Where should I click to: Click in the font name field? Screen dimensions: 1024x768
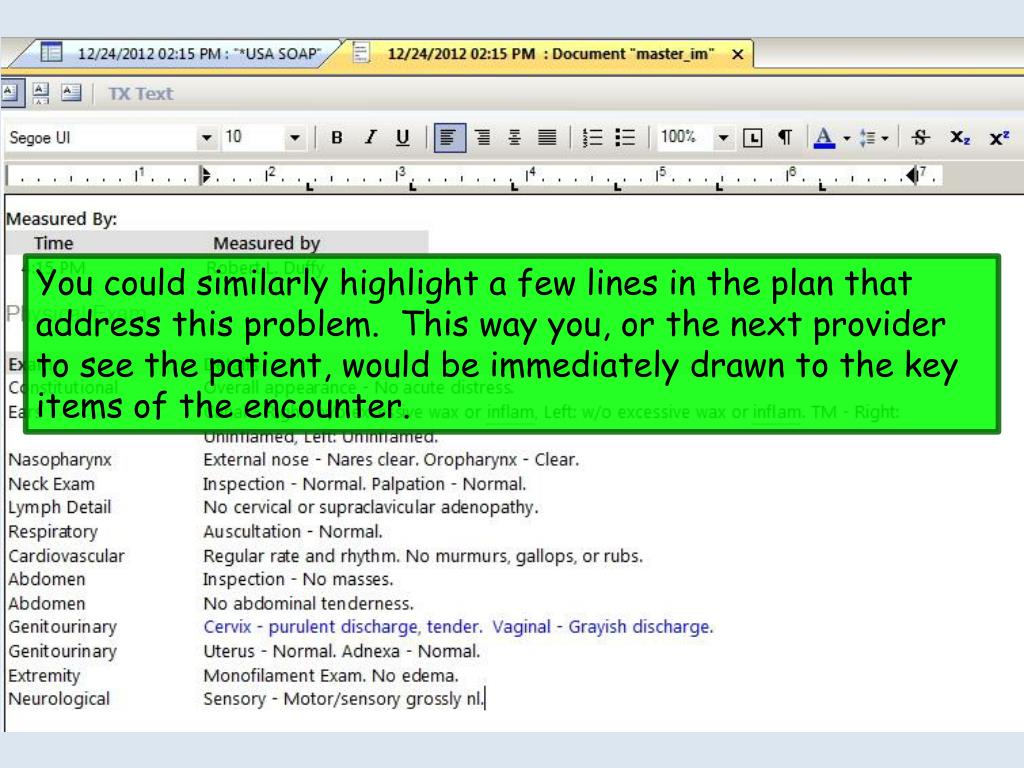pyautogui.click(x=101, y=138)
